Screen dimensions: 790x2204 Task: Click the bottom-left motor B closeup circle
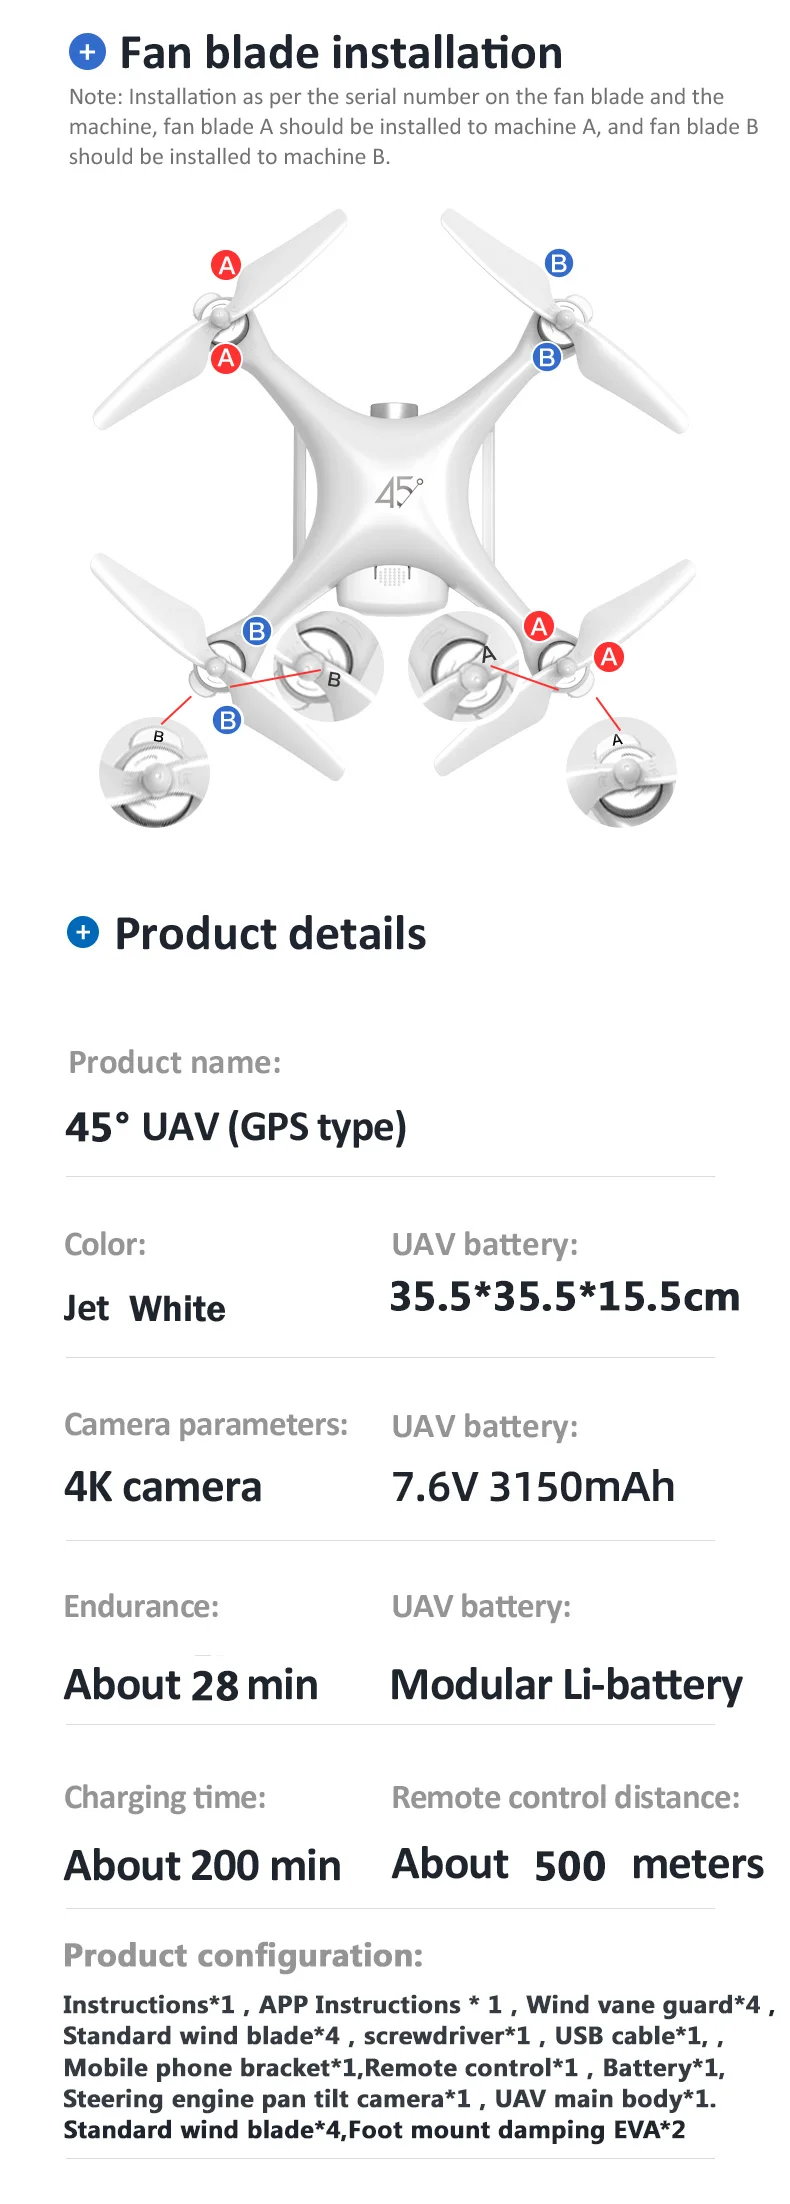coord(154,772)
